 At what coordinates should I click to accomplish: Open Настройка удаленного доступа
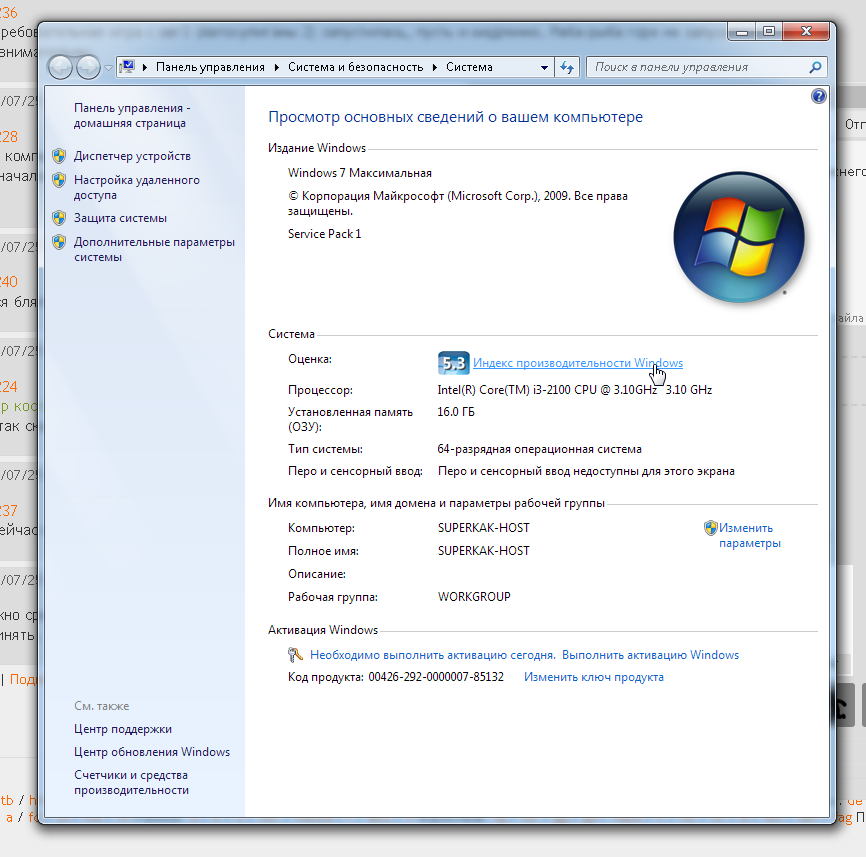(137, 187)
